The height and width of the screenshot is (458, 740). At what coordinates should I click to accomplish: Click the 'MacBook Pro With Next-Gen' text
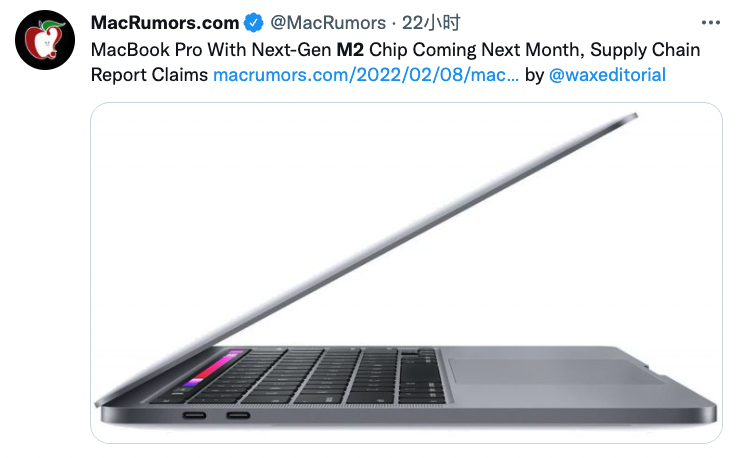pos(211,50)
